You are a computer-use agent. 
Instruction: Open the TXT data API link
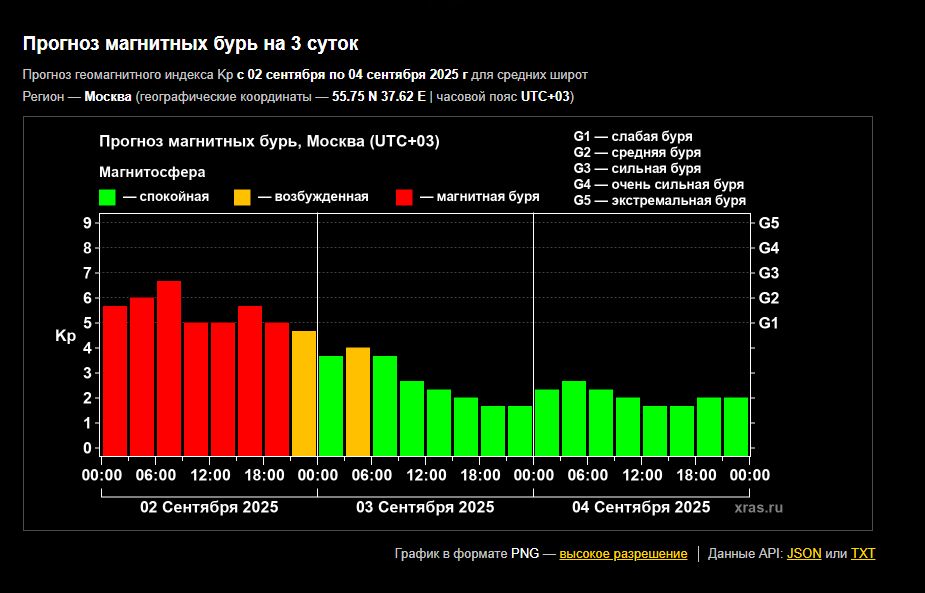pyautogui.click(x=862, y=553)
